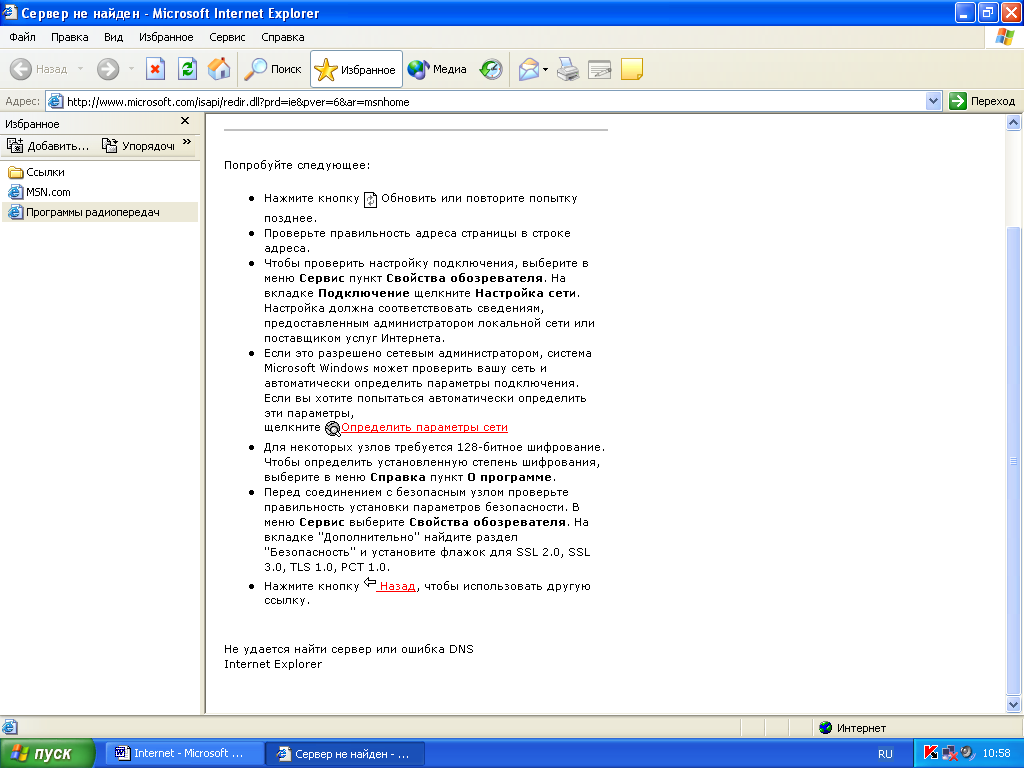This screenshot has height=768, width=1024.
Task: Open the Файл menu
Action: click(x=22, y=37)
